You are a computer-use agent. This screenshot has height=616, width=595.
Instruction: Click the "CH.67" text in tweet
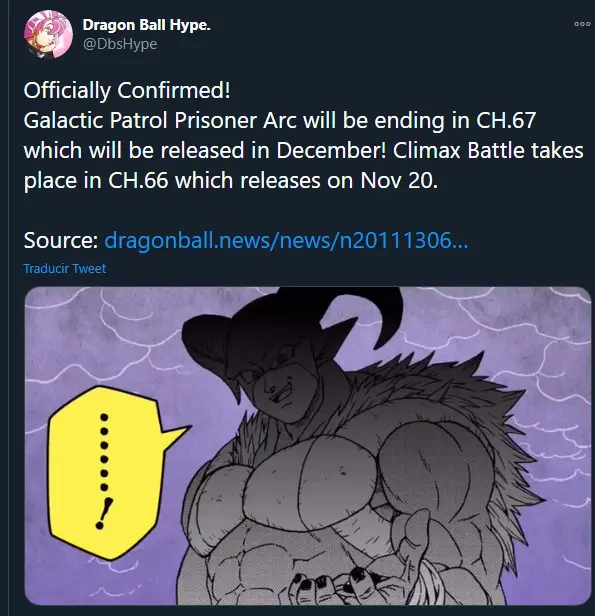point(506,120)
